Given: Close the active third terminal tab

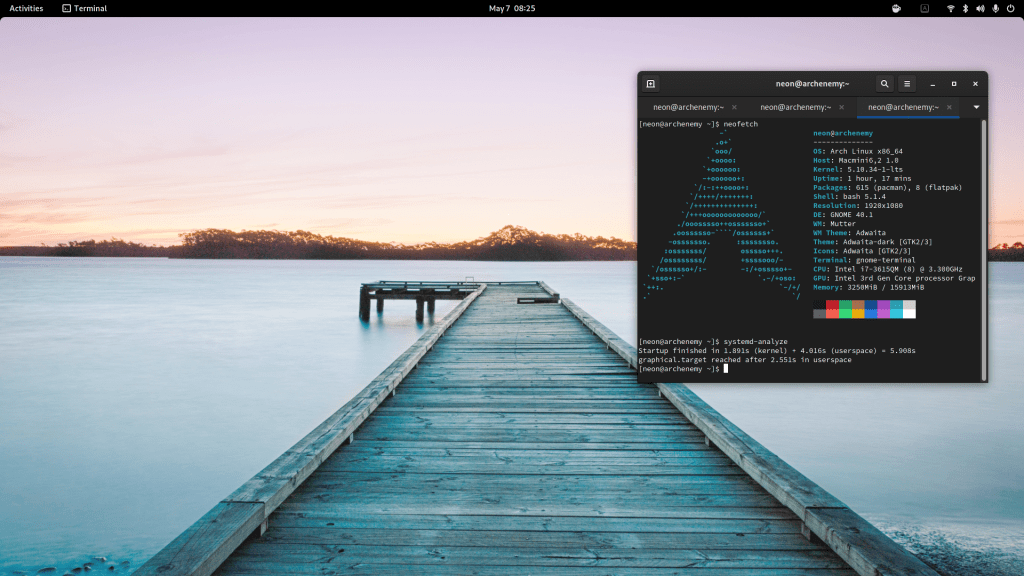Looking at the screenshot, I should click(x=949, y=107).
